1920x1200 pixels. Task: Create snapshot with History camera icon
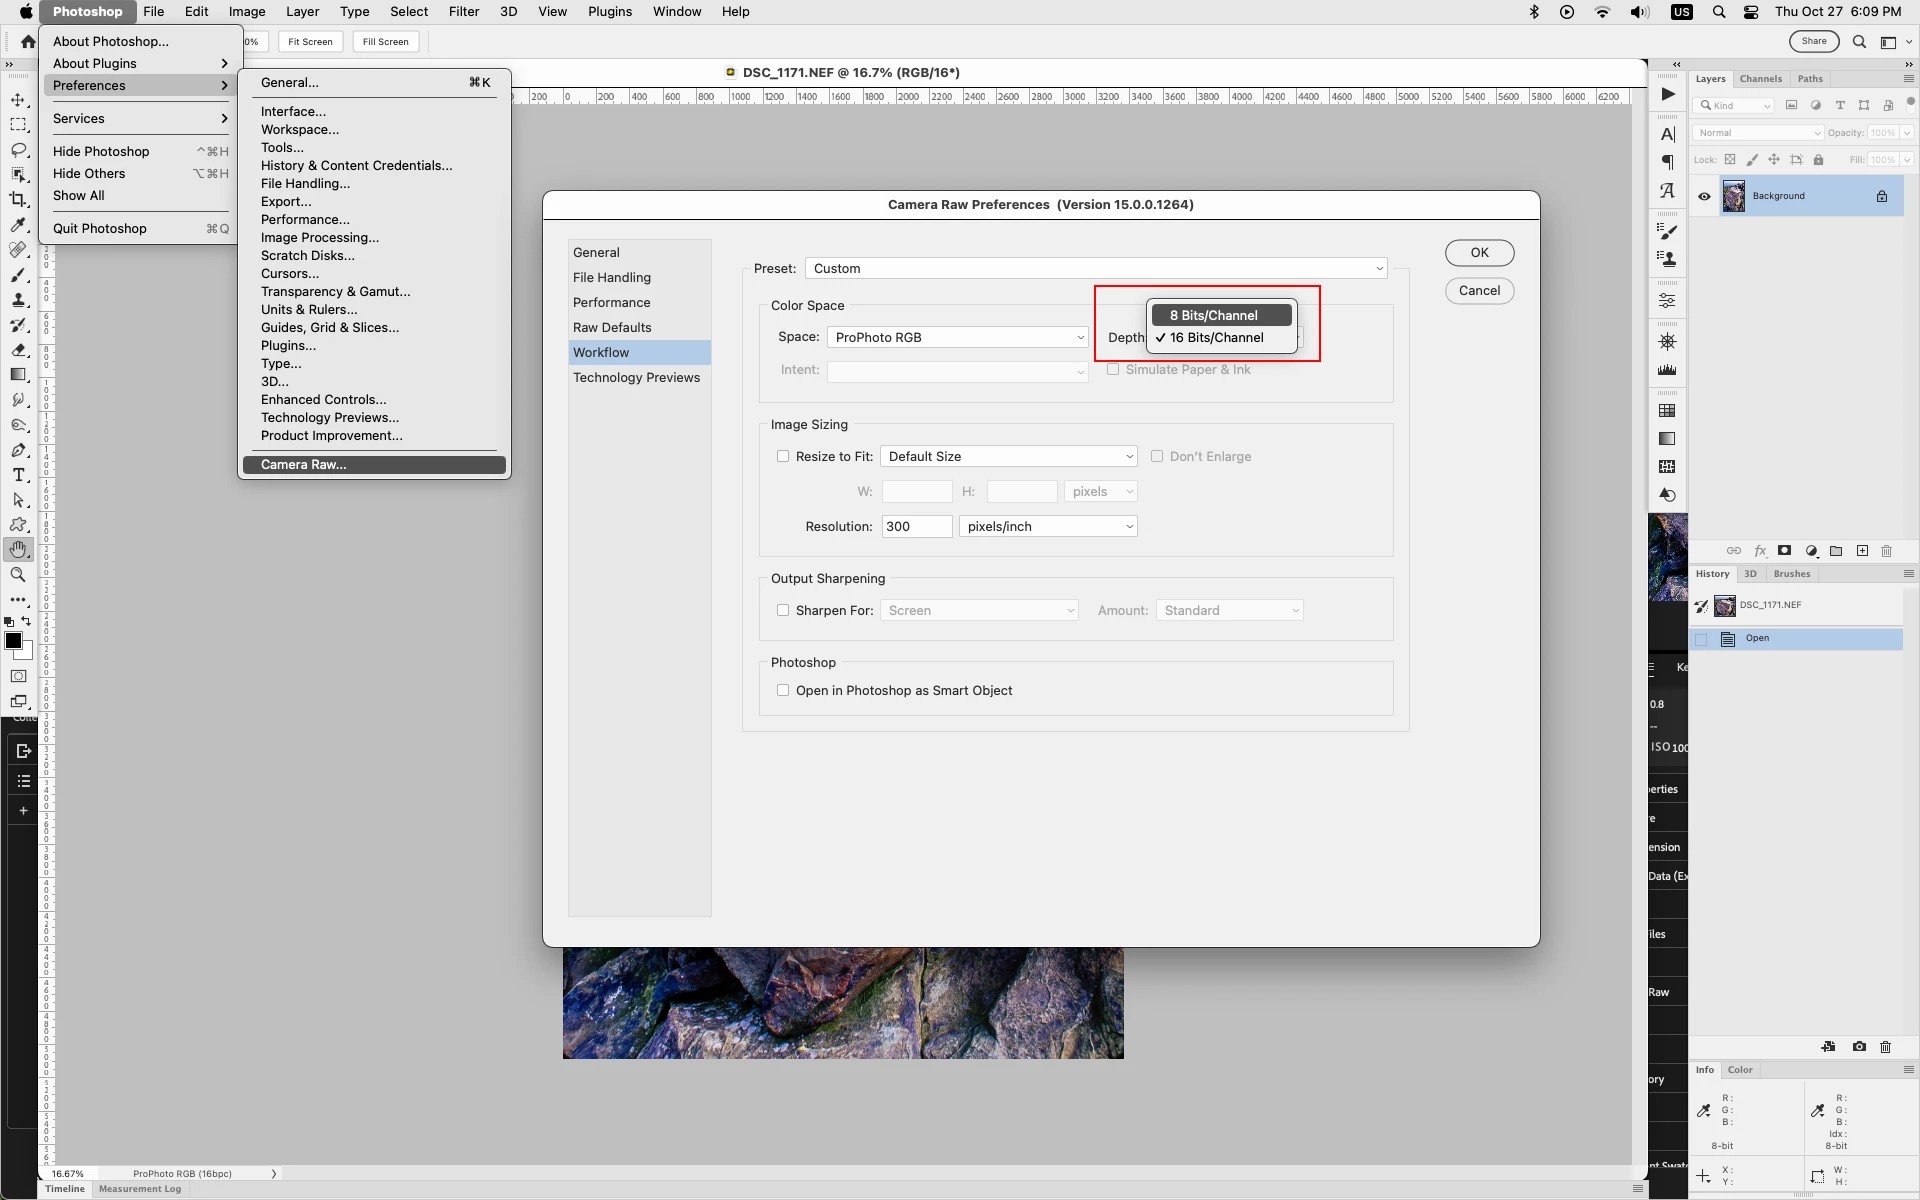pos(1859,1047)
